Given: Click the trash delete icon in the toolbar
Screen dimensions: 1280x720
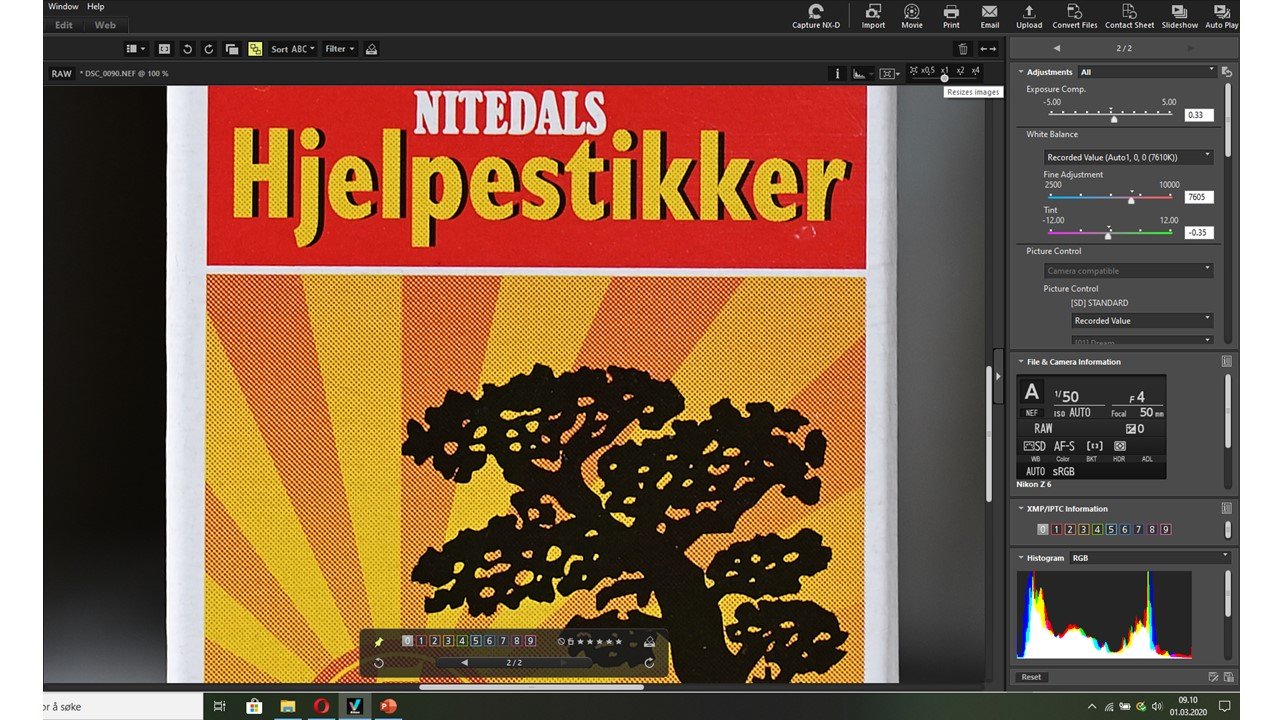Looking at the screenshot, I should [x=963, y=49].
